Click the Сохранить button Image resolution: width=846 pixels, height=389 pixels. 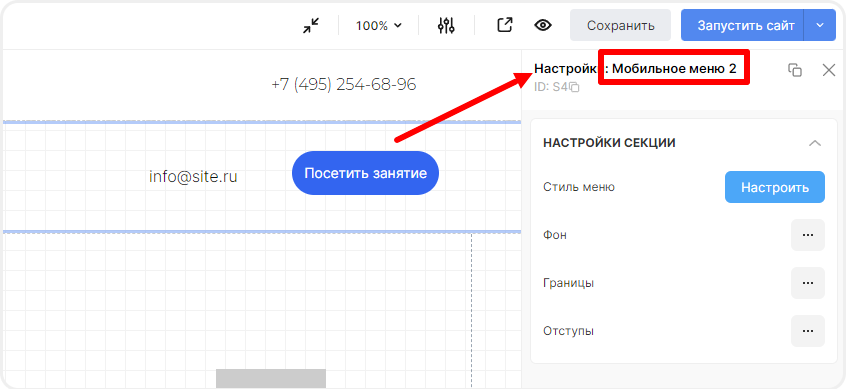(620, 25)
